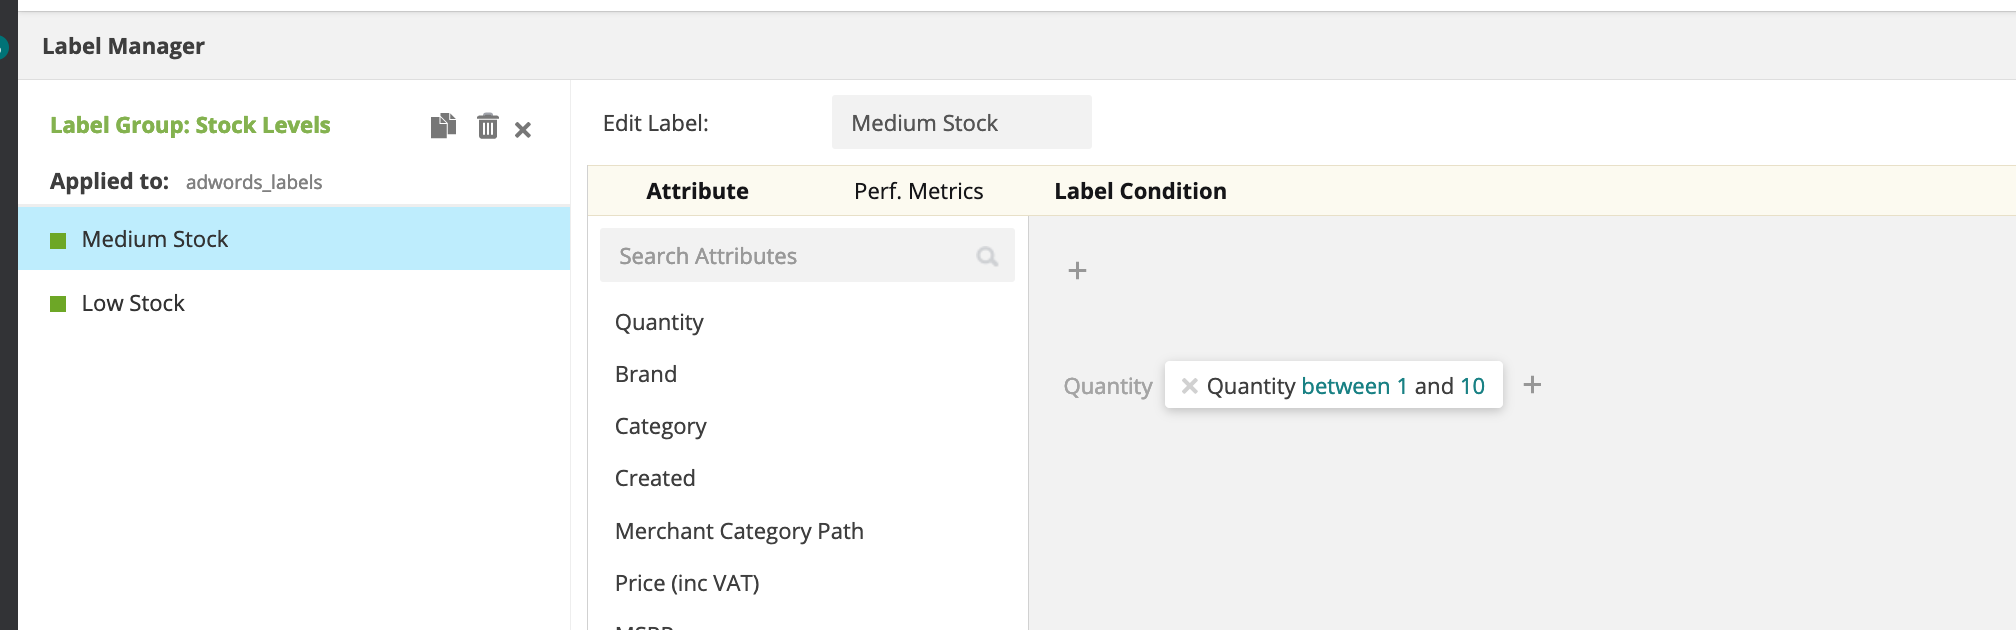
Task: Click the Label Condition heading
Action: (x=1140, y=191)
